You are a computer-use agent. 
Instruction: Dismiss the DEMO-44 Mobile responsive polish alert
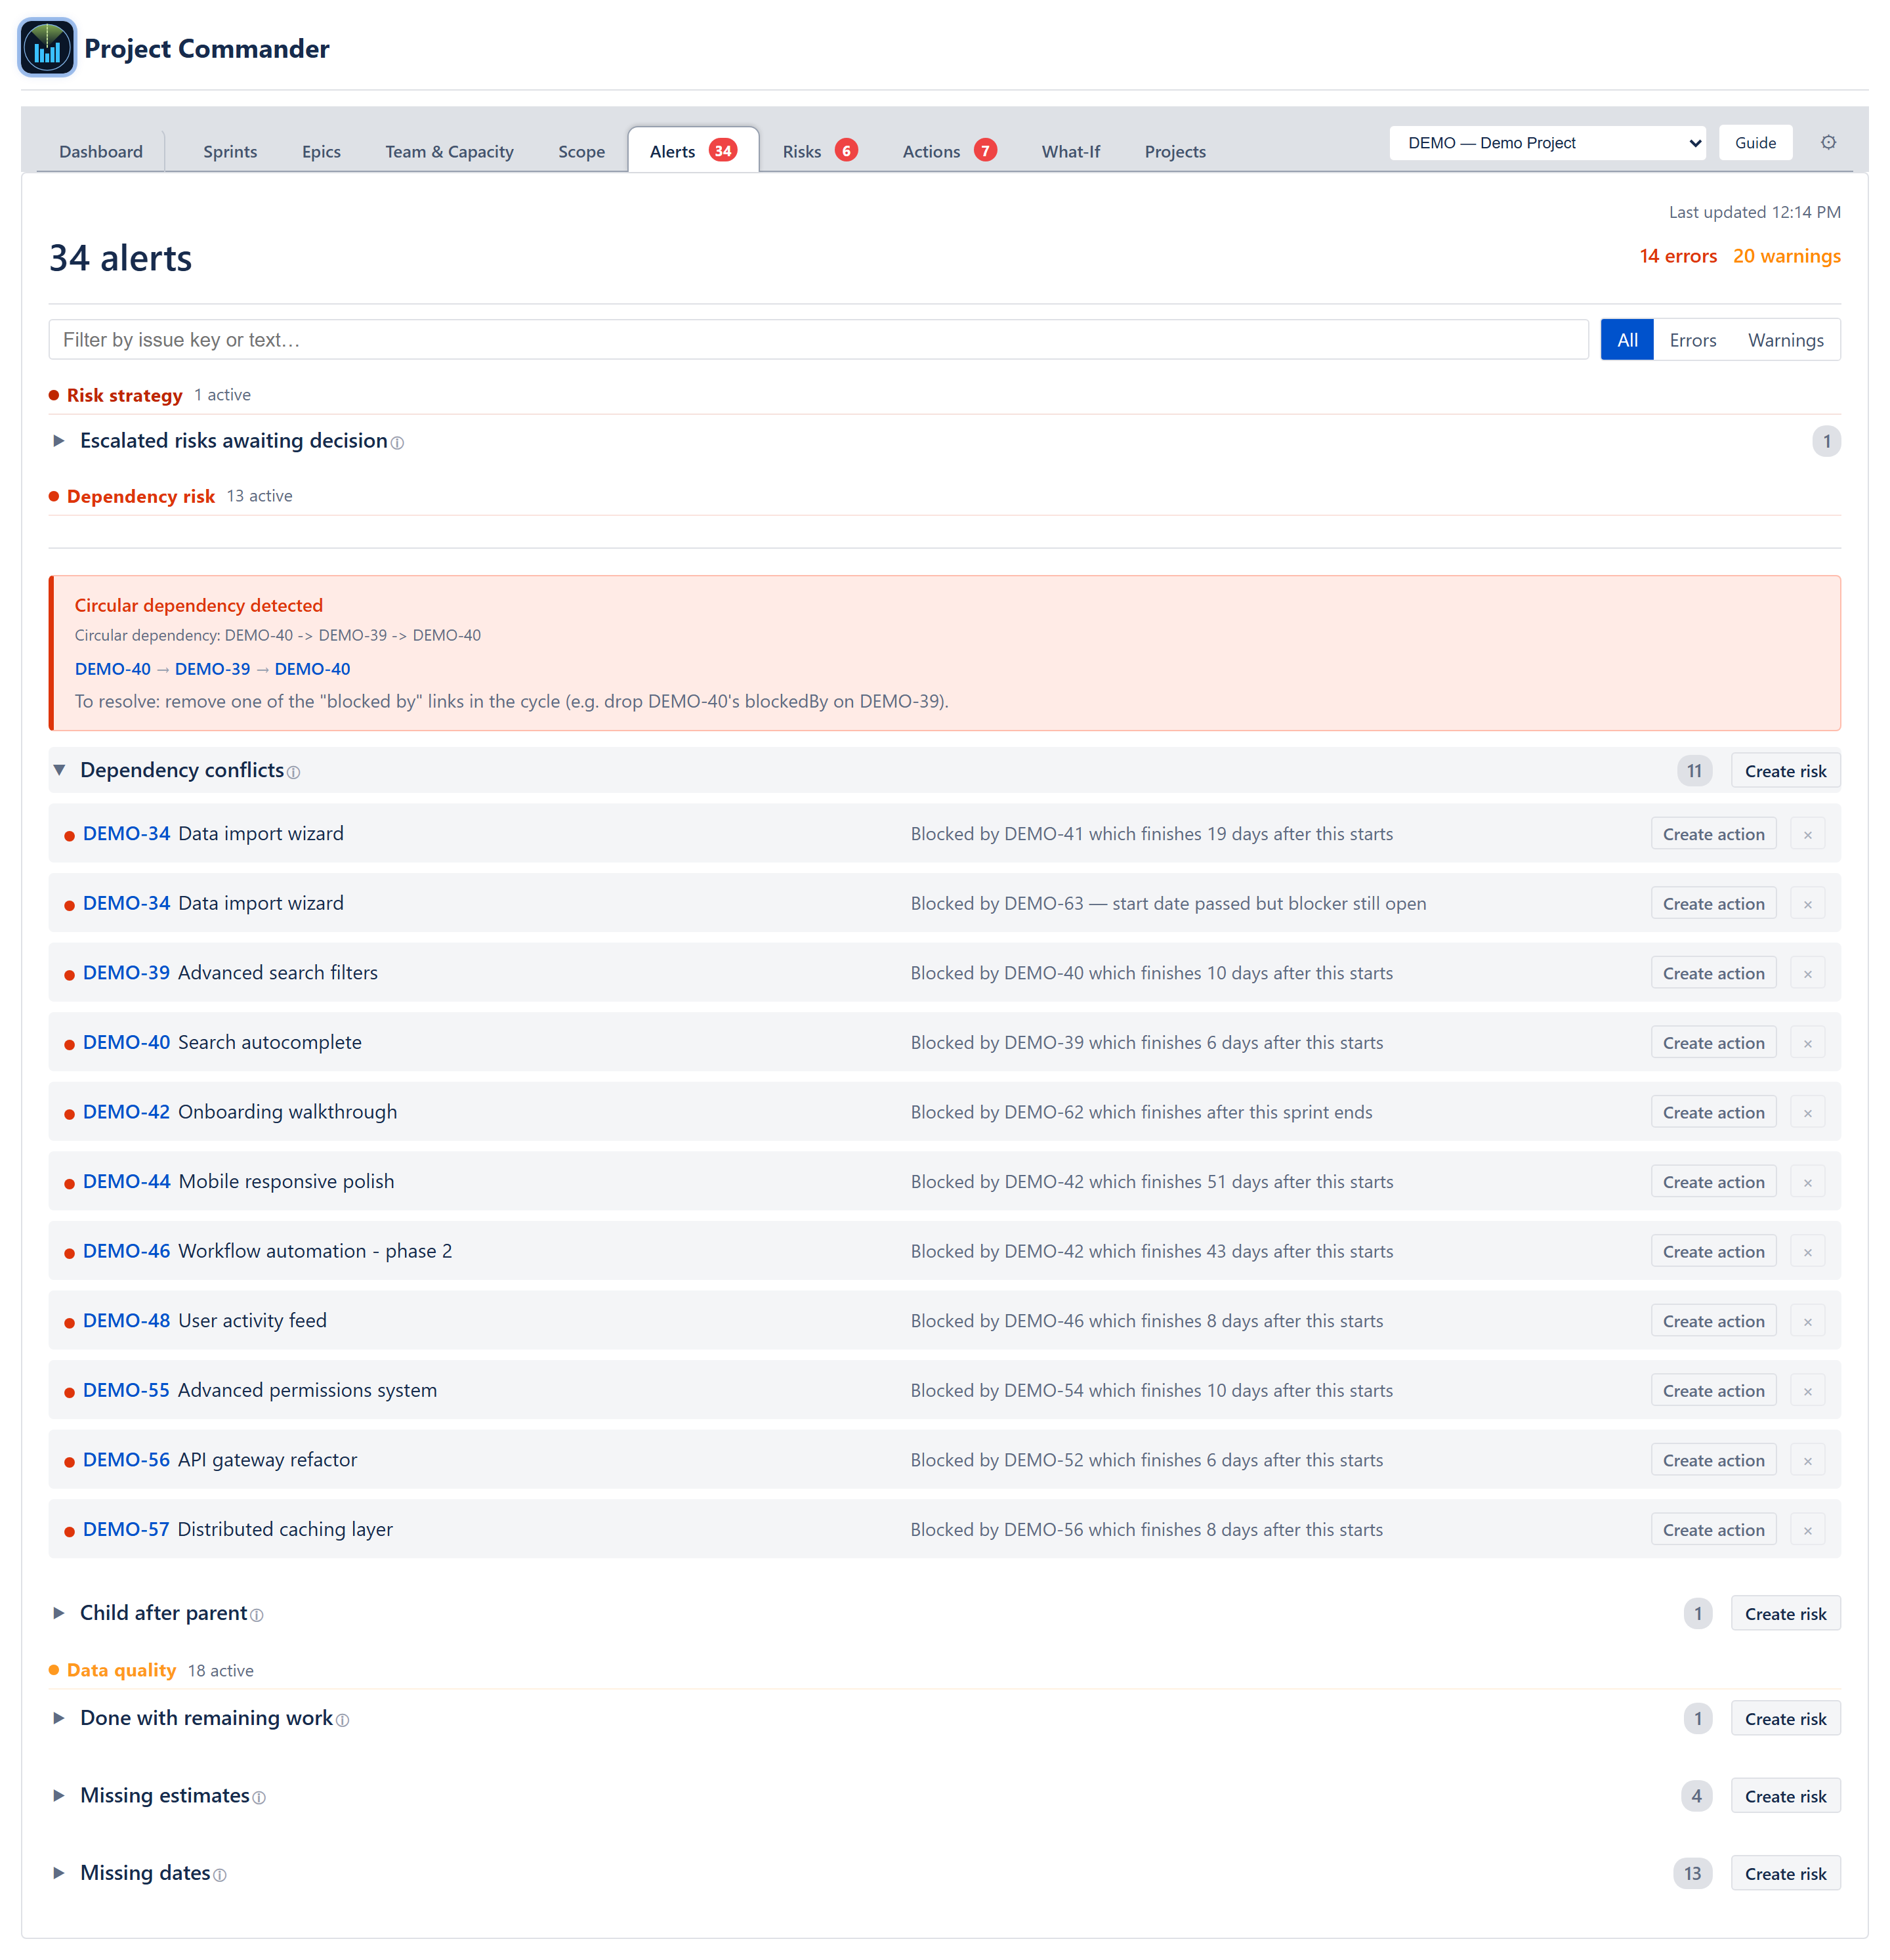pyautogui.click(x=1808, y=1182)
